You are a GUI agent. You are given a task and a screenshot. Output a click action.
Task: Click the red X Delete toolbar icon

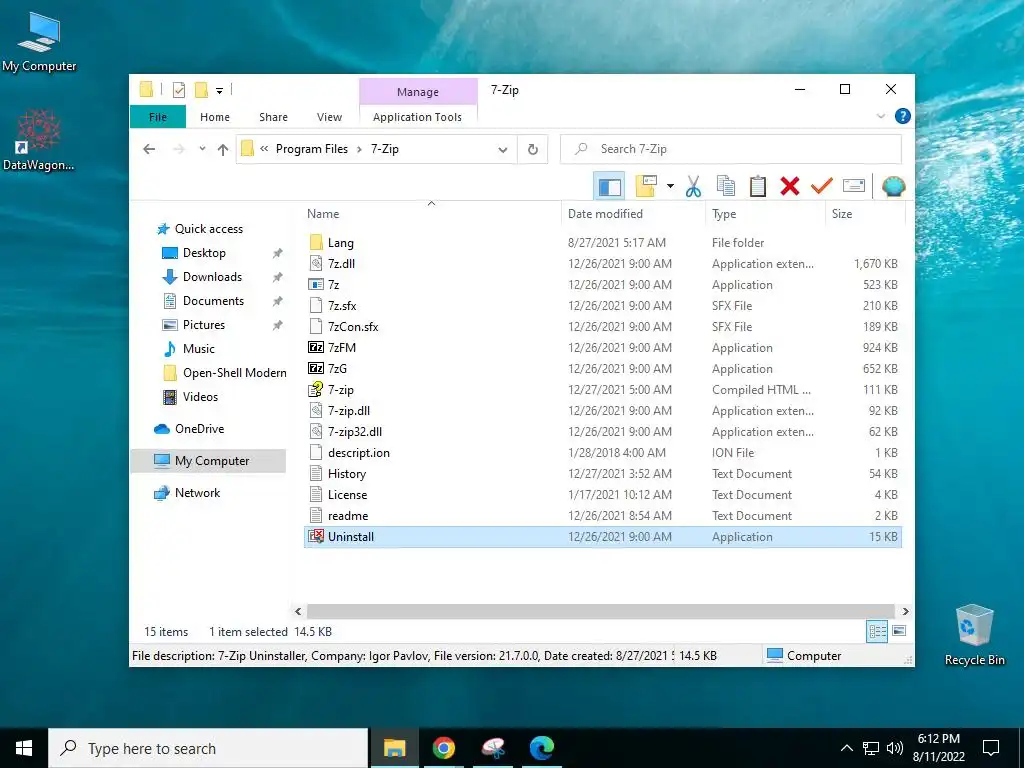click(x=790, y=187)
